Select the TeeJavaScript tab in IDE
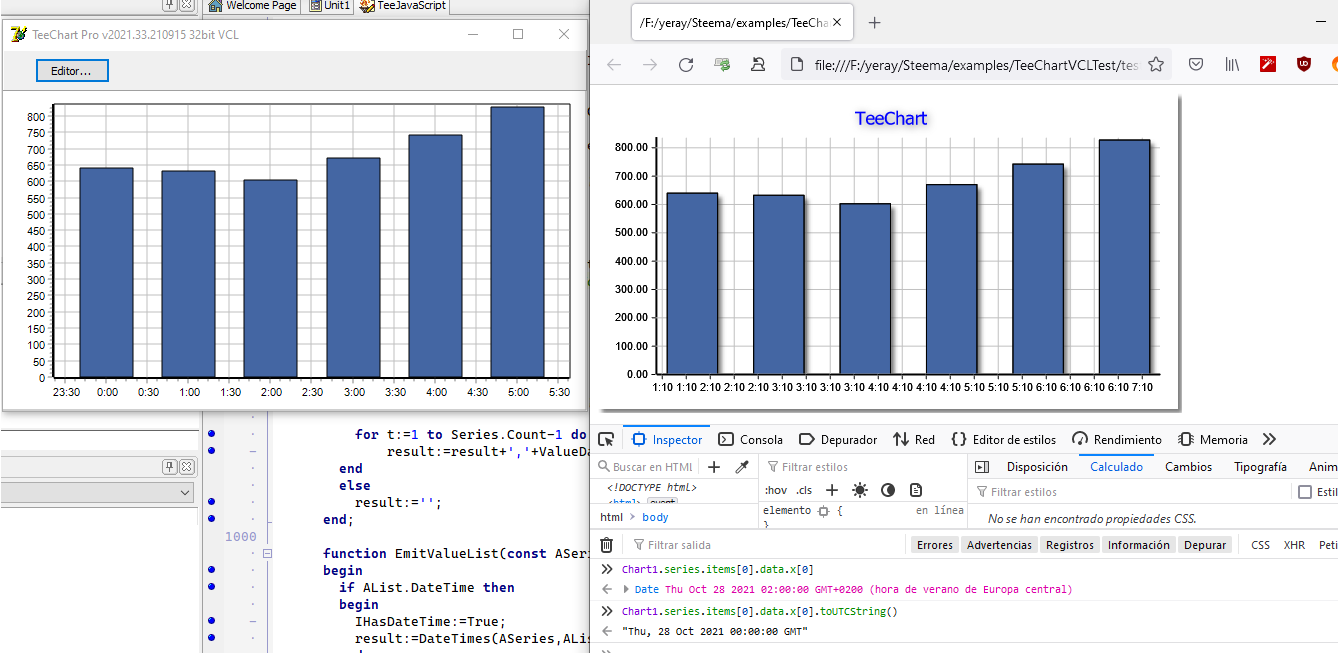Screen dimensions: 1340x653 coord(403,6)
